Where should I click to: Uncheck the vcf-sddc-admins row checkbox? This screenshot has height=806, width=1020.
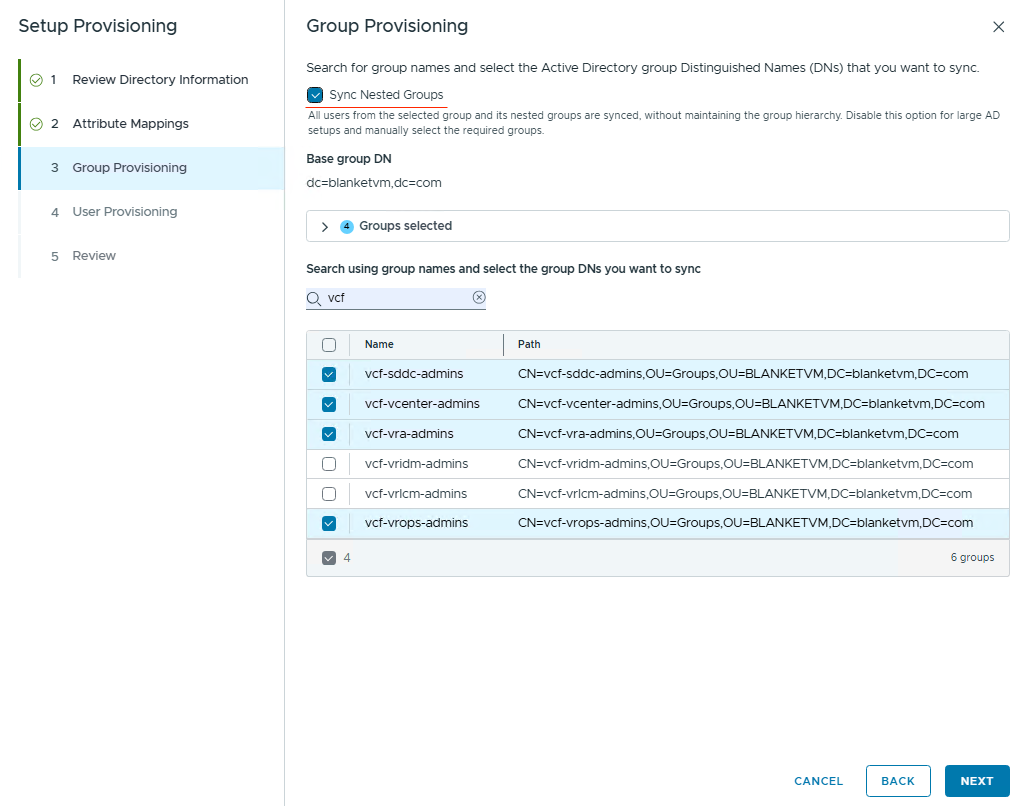[329, 374]
